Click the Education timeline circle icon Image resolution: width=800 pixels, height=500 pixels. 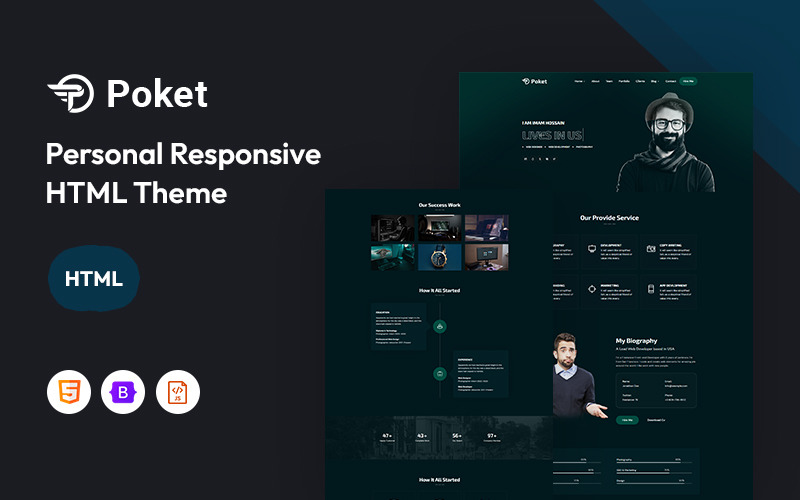pyautogui.click(x=440, y=326)
